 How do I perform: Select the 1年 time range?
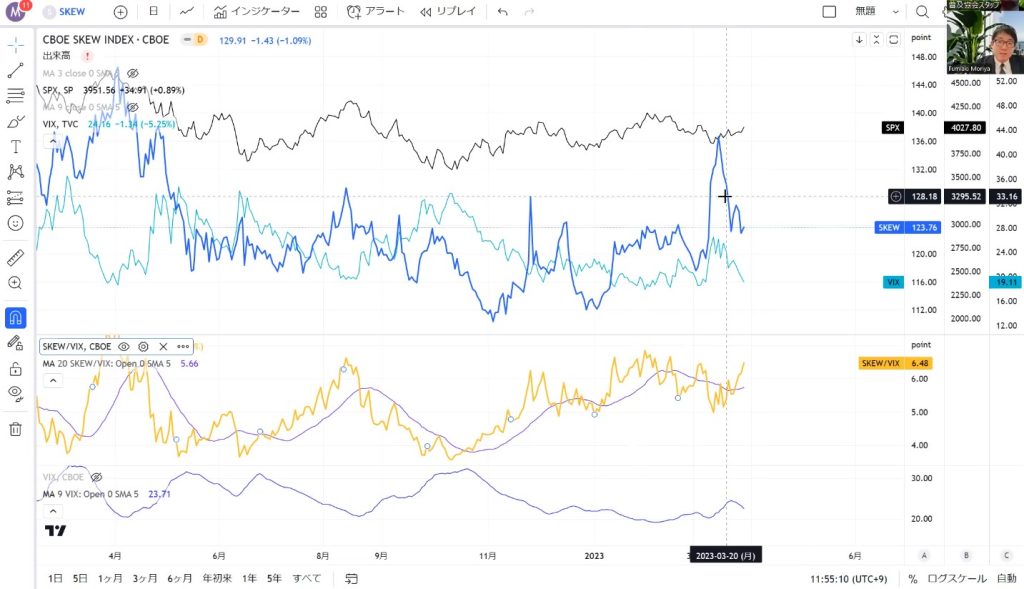[249, 579]
